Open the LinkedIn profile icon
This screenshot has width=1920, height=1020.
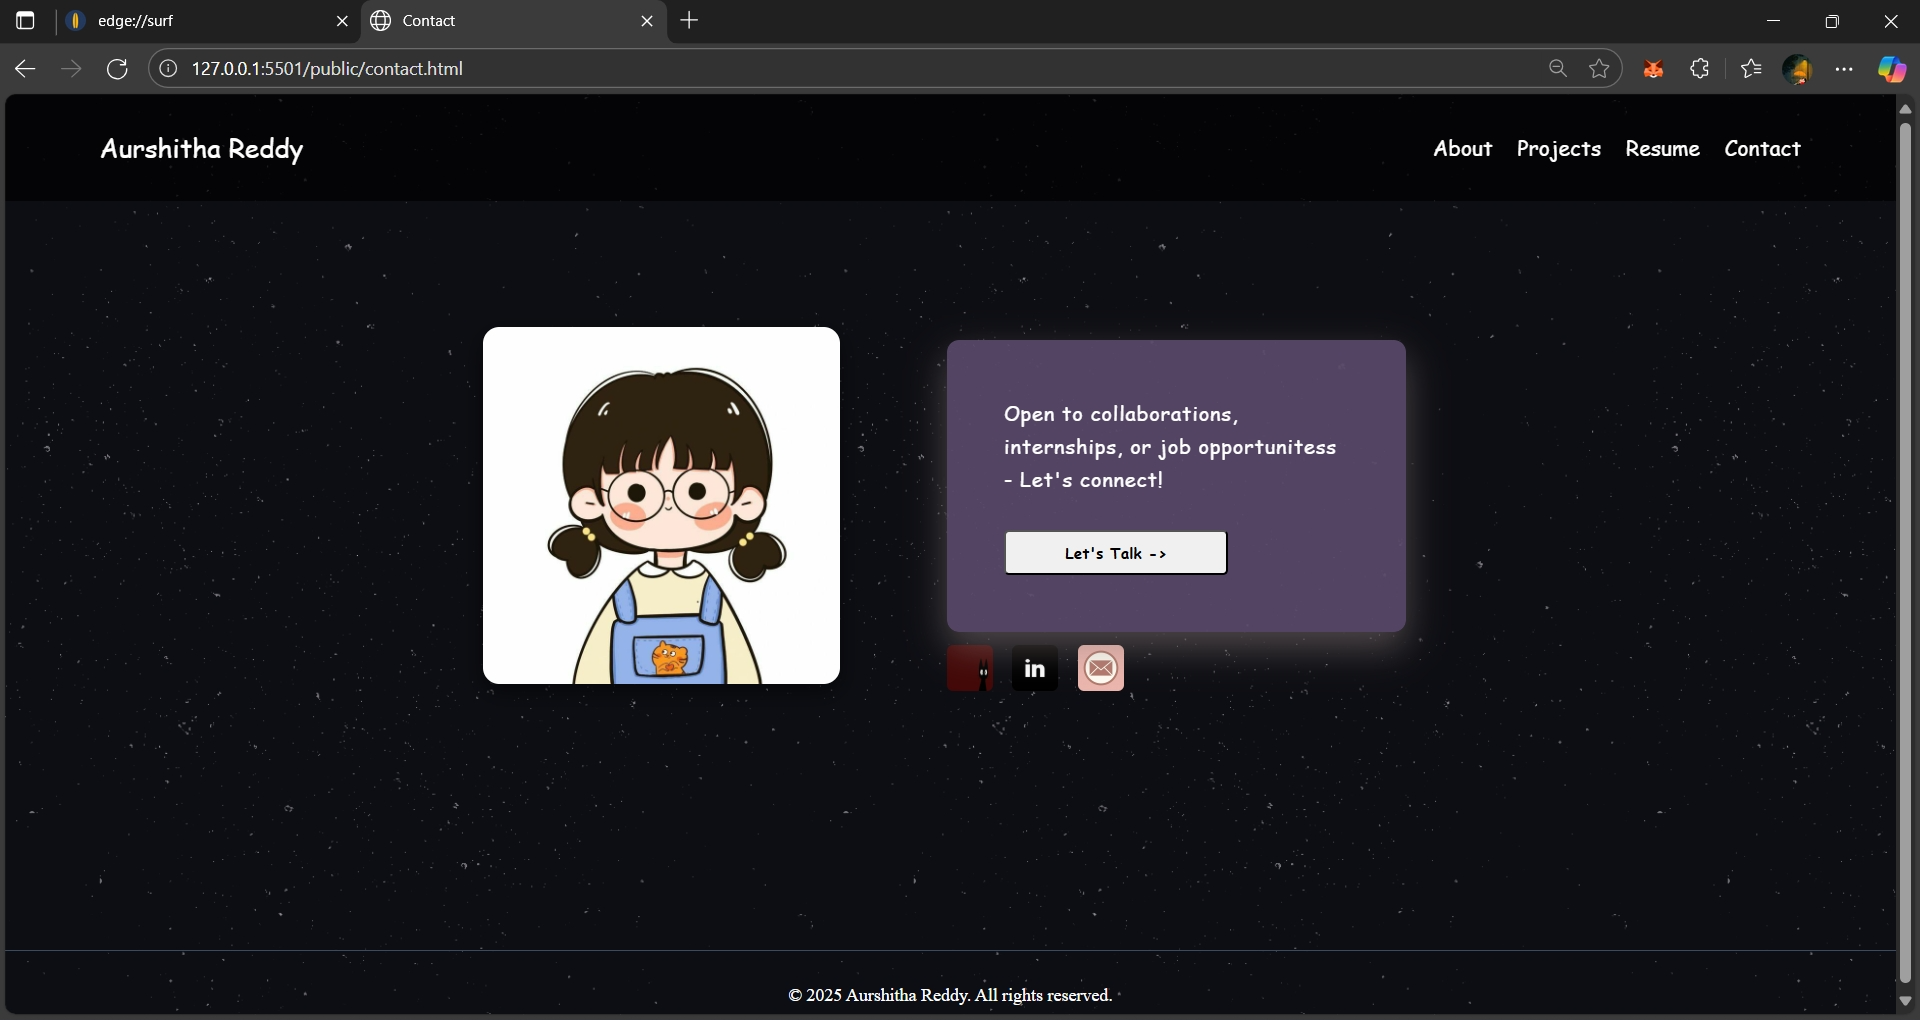1034,668
